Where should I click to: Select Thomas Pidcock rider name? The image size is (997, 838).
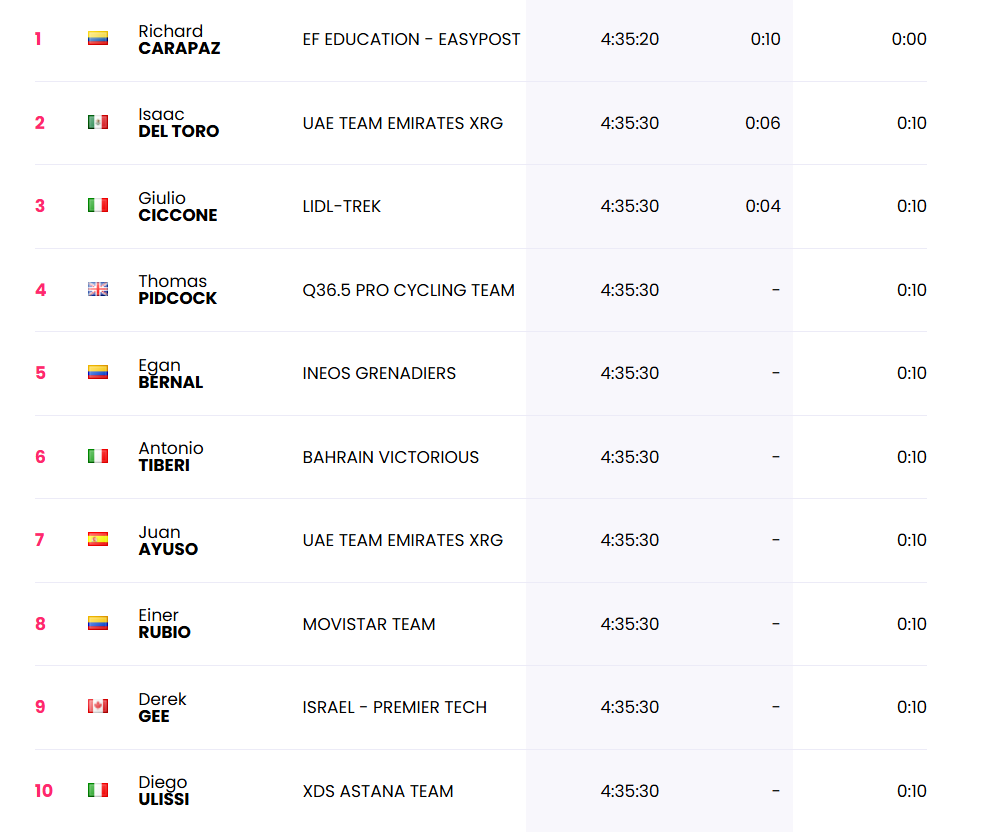point(177,290)
